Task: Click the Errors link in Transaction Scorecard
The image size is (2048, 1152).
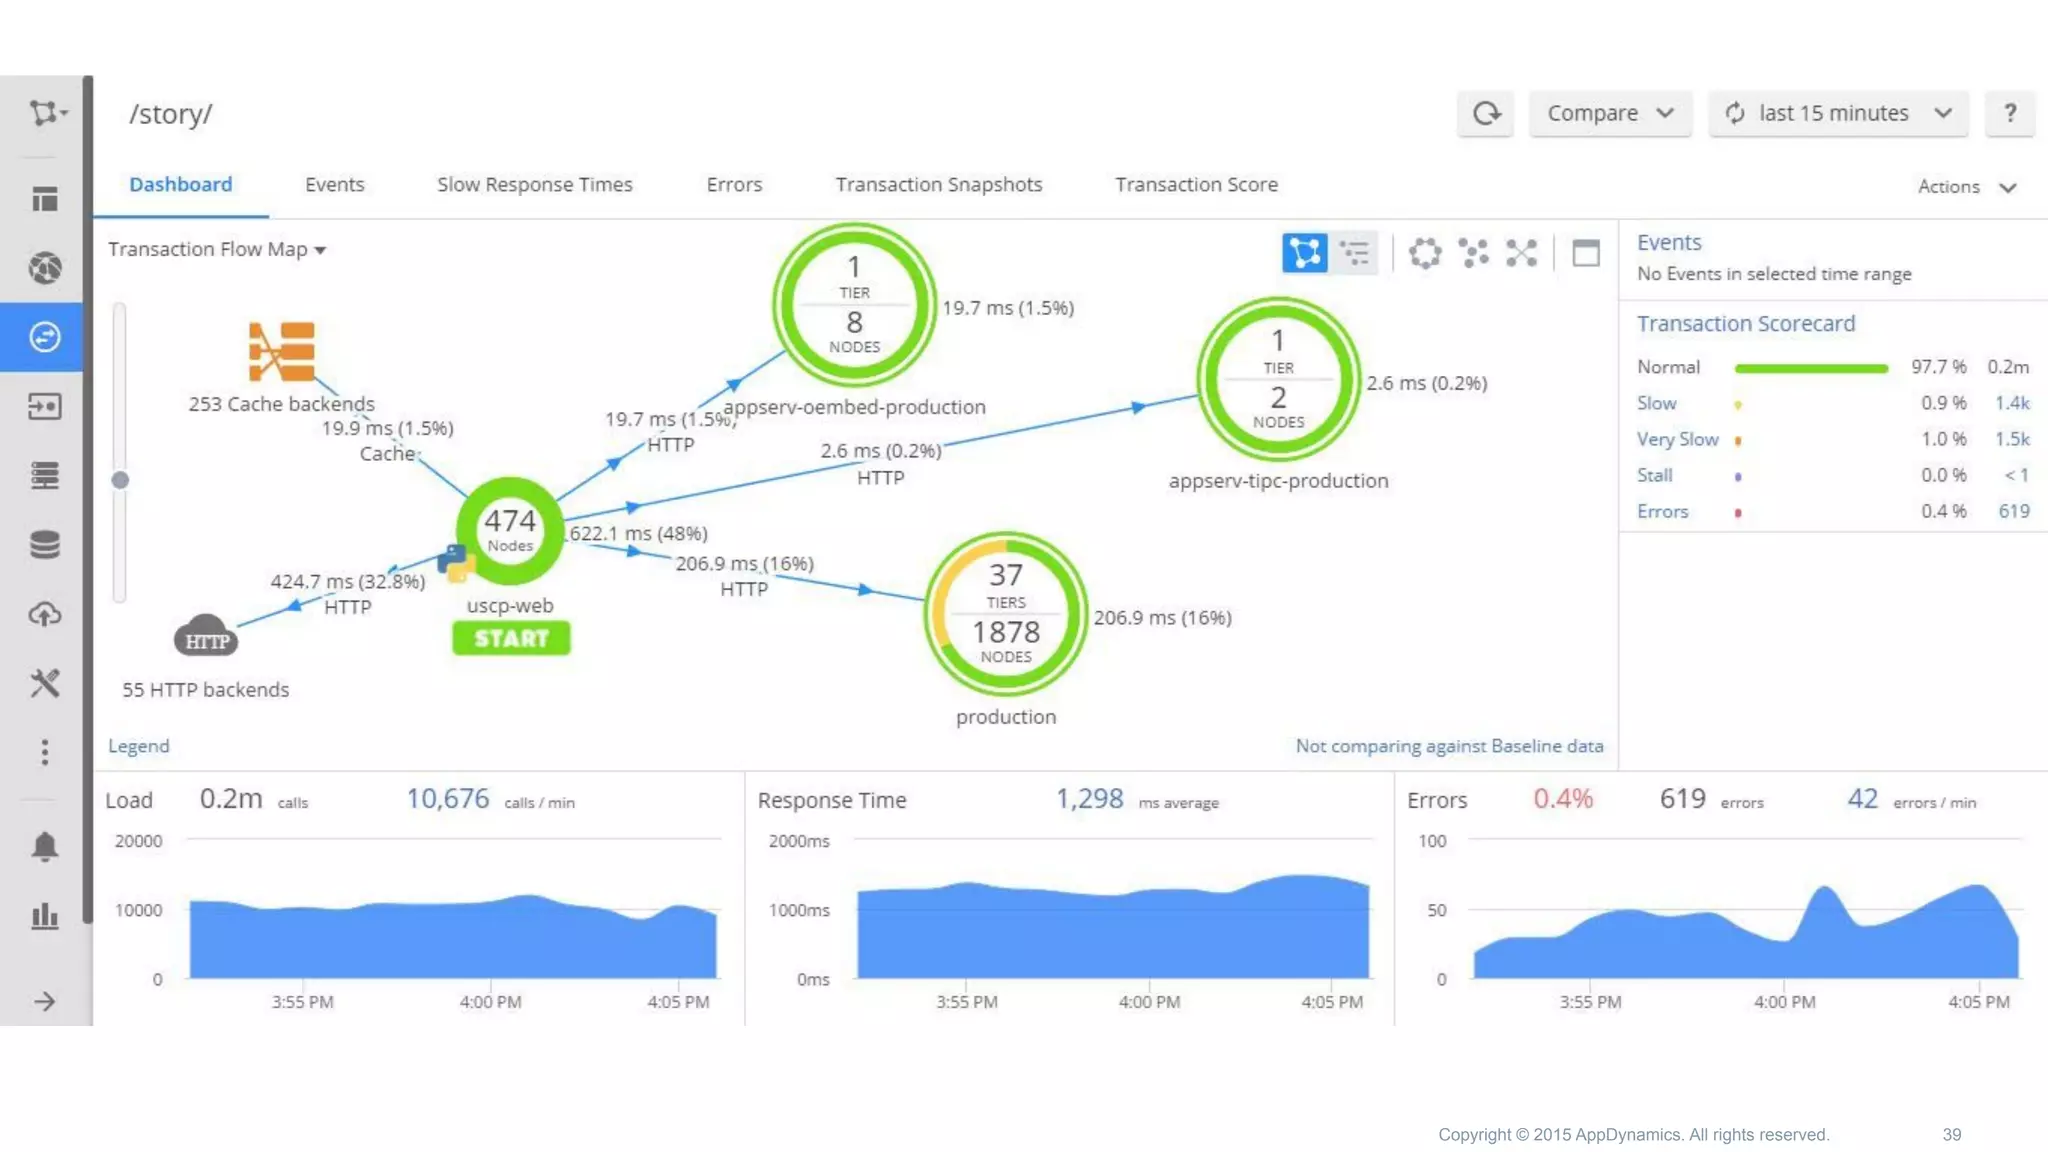Action: click(1662, 511)
